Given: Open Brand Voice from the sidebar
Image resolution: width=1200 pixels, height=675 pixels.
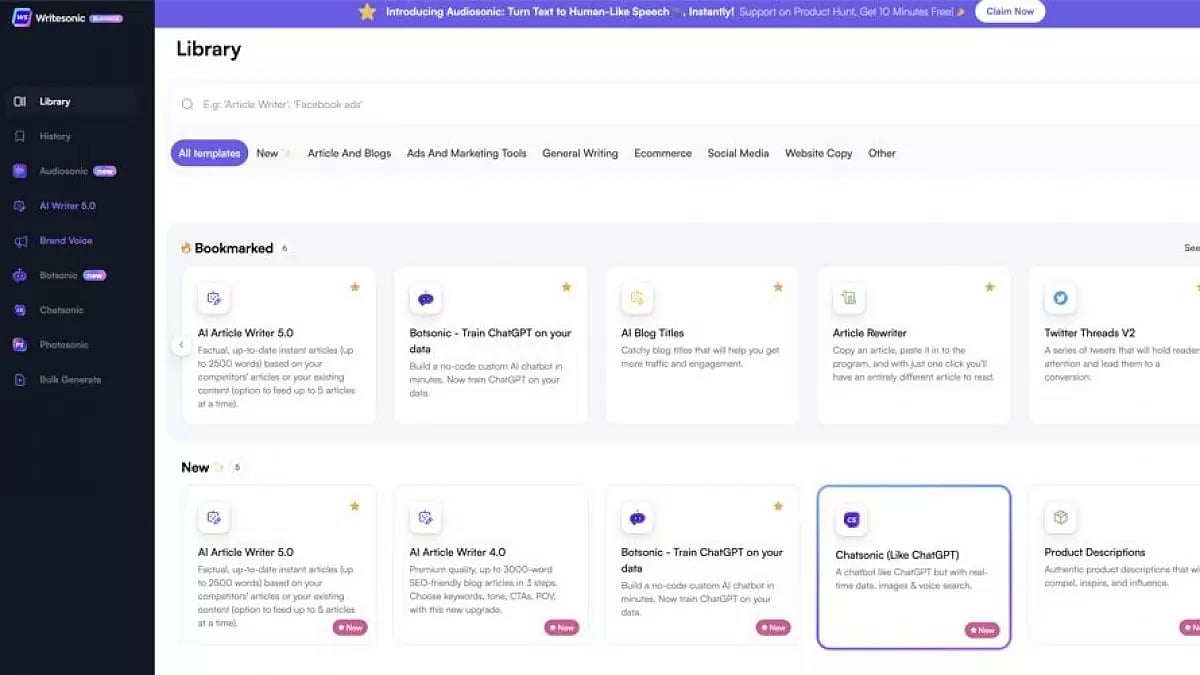Looking at the screenshot, I should pos(66,240).
